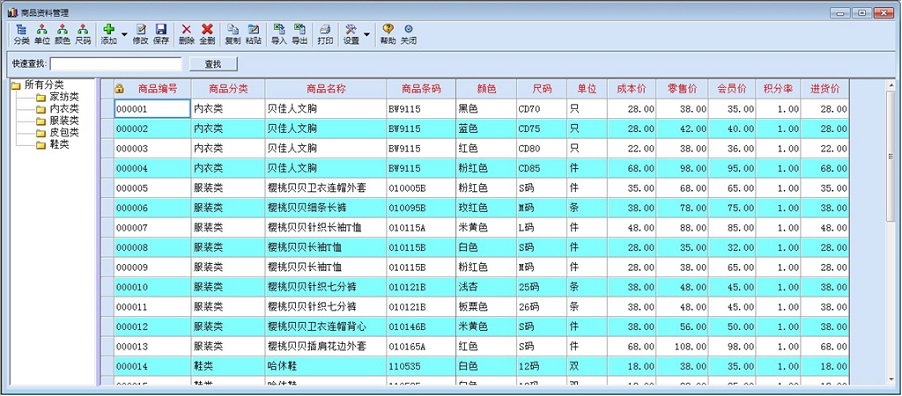Click the 玫红色 color cell

point(486,208)
